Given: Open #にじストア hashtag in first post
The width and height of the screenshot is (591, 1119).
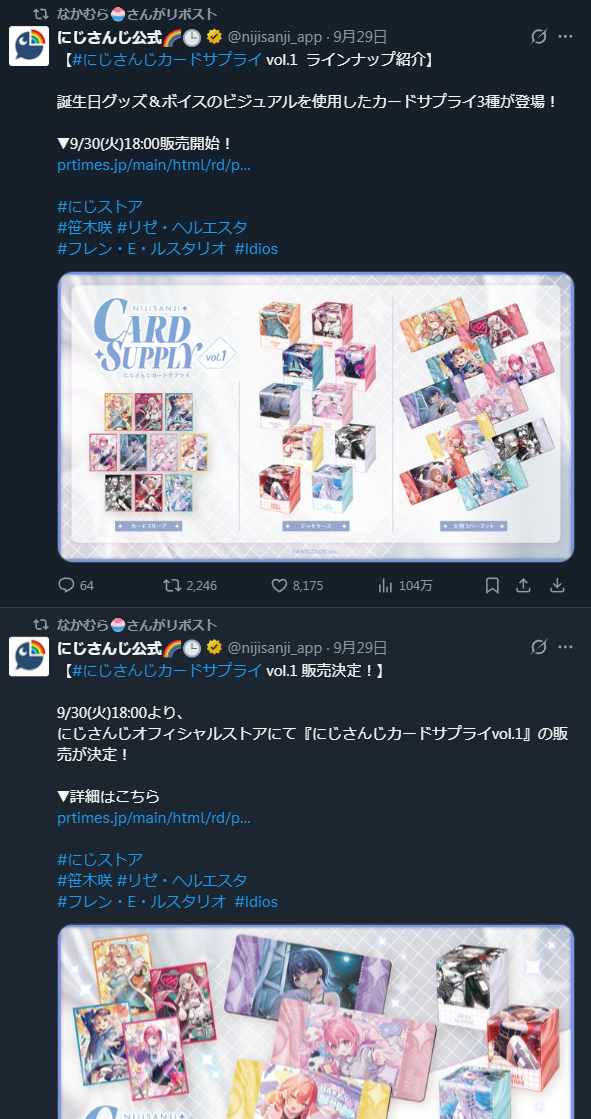Looking at the screenshot, I should [x=100, y=207].
